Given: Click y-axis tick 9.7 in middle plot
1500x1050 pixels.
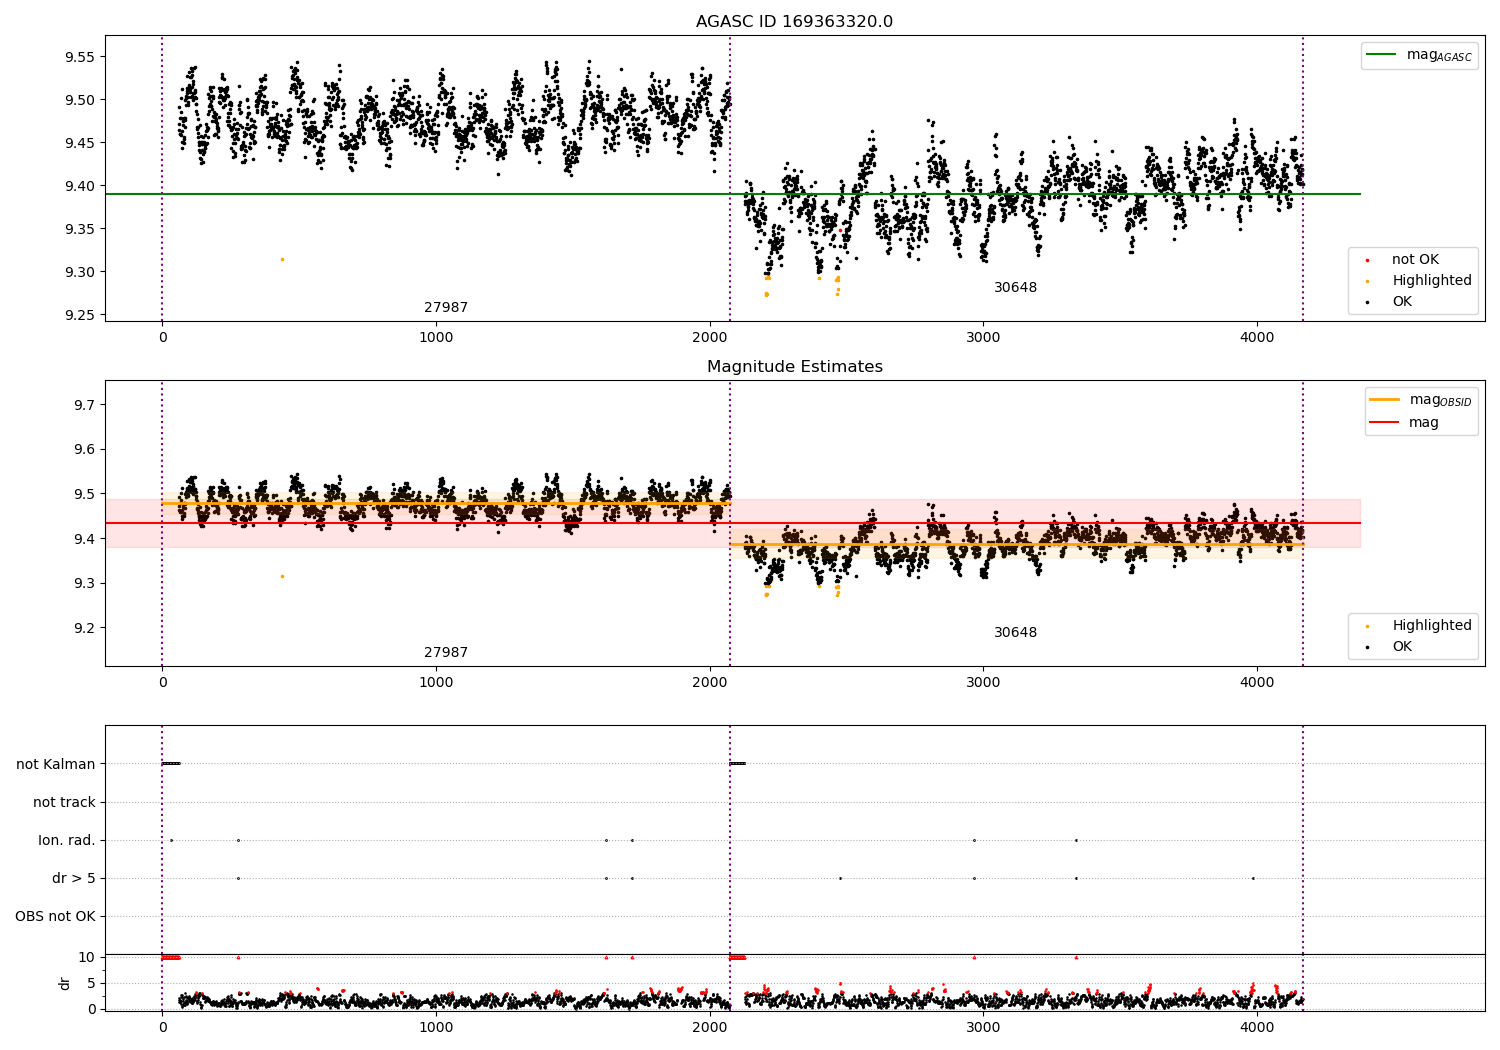Looking at the screenshot, I should click(x=84, y=405).
